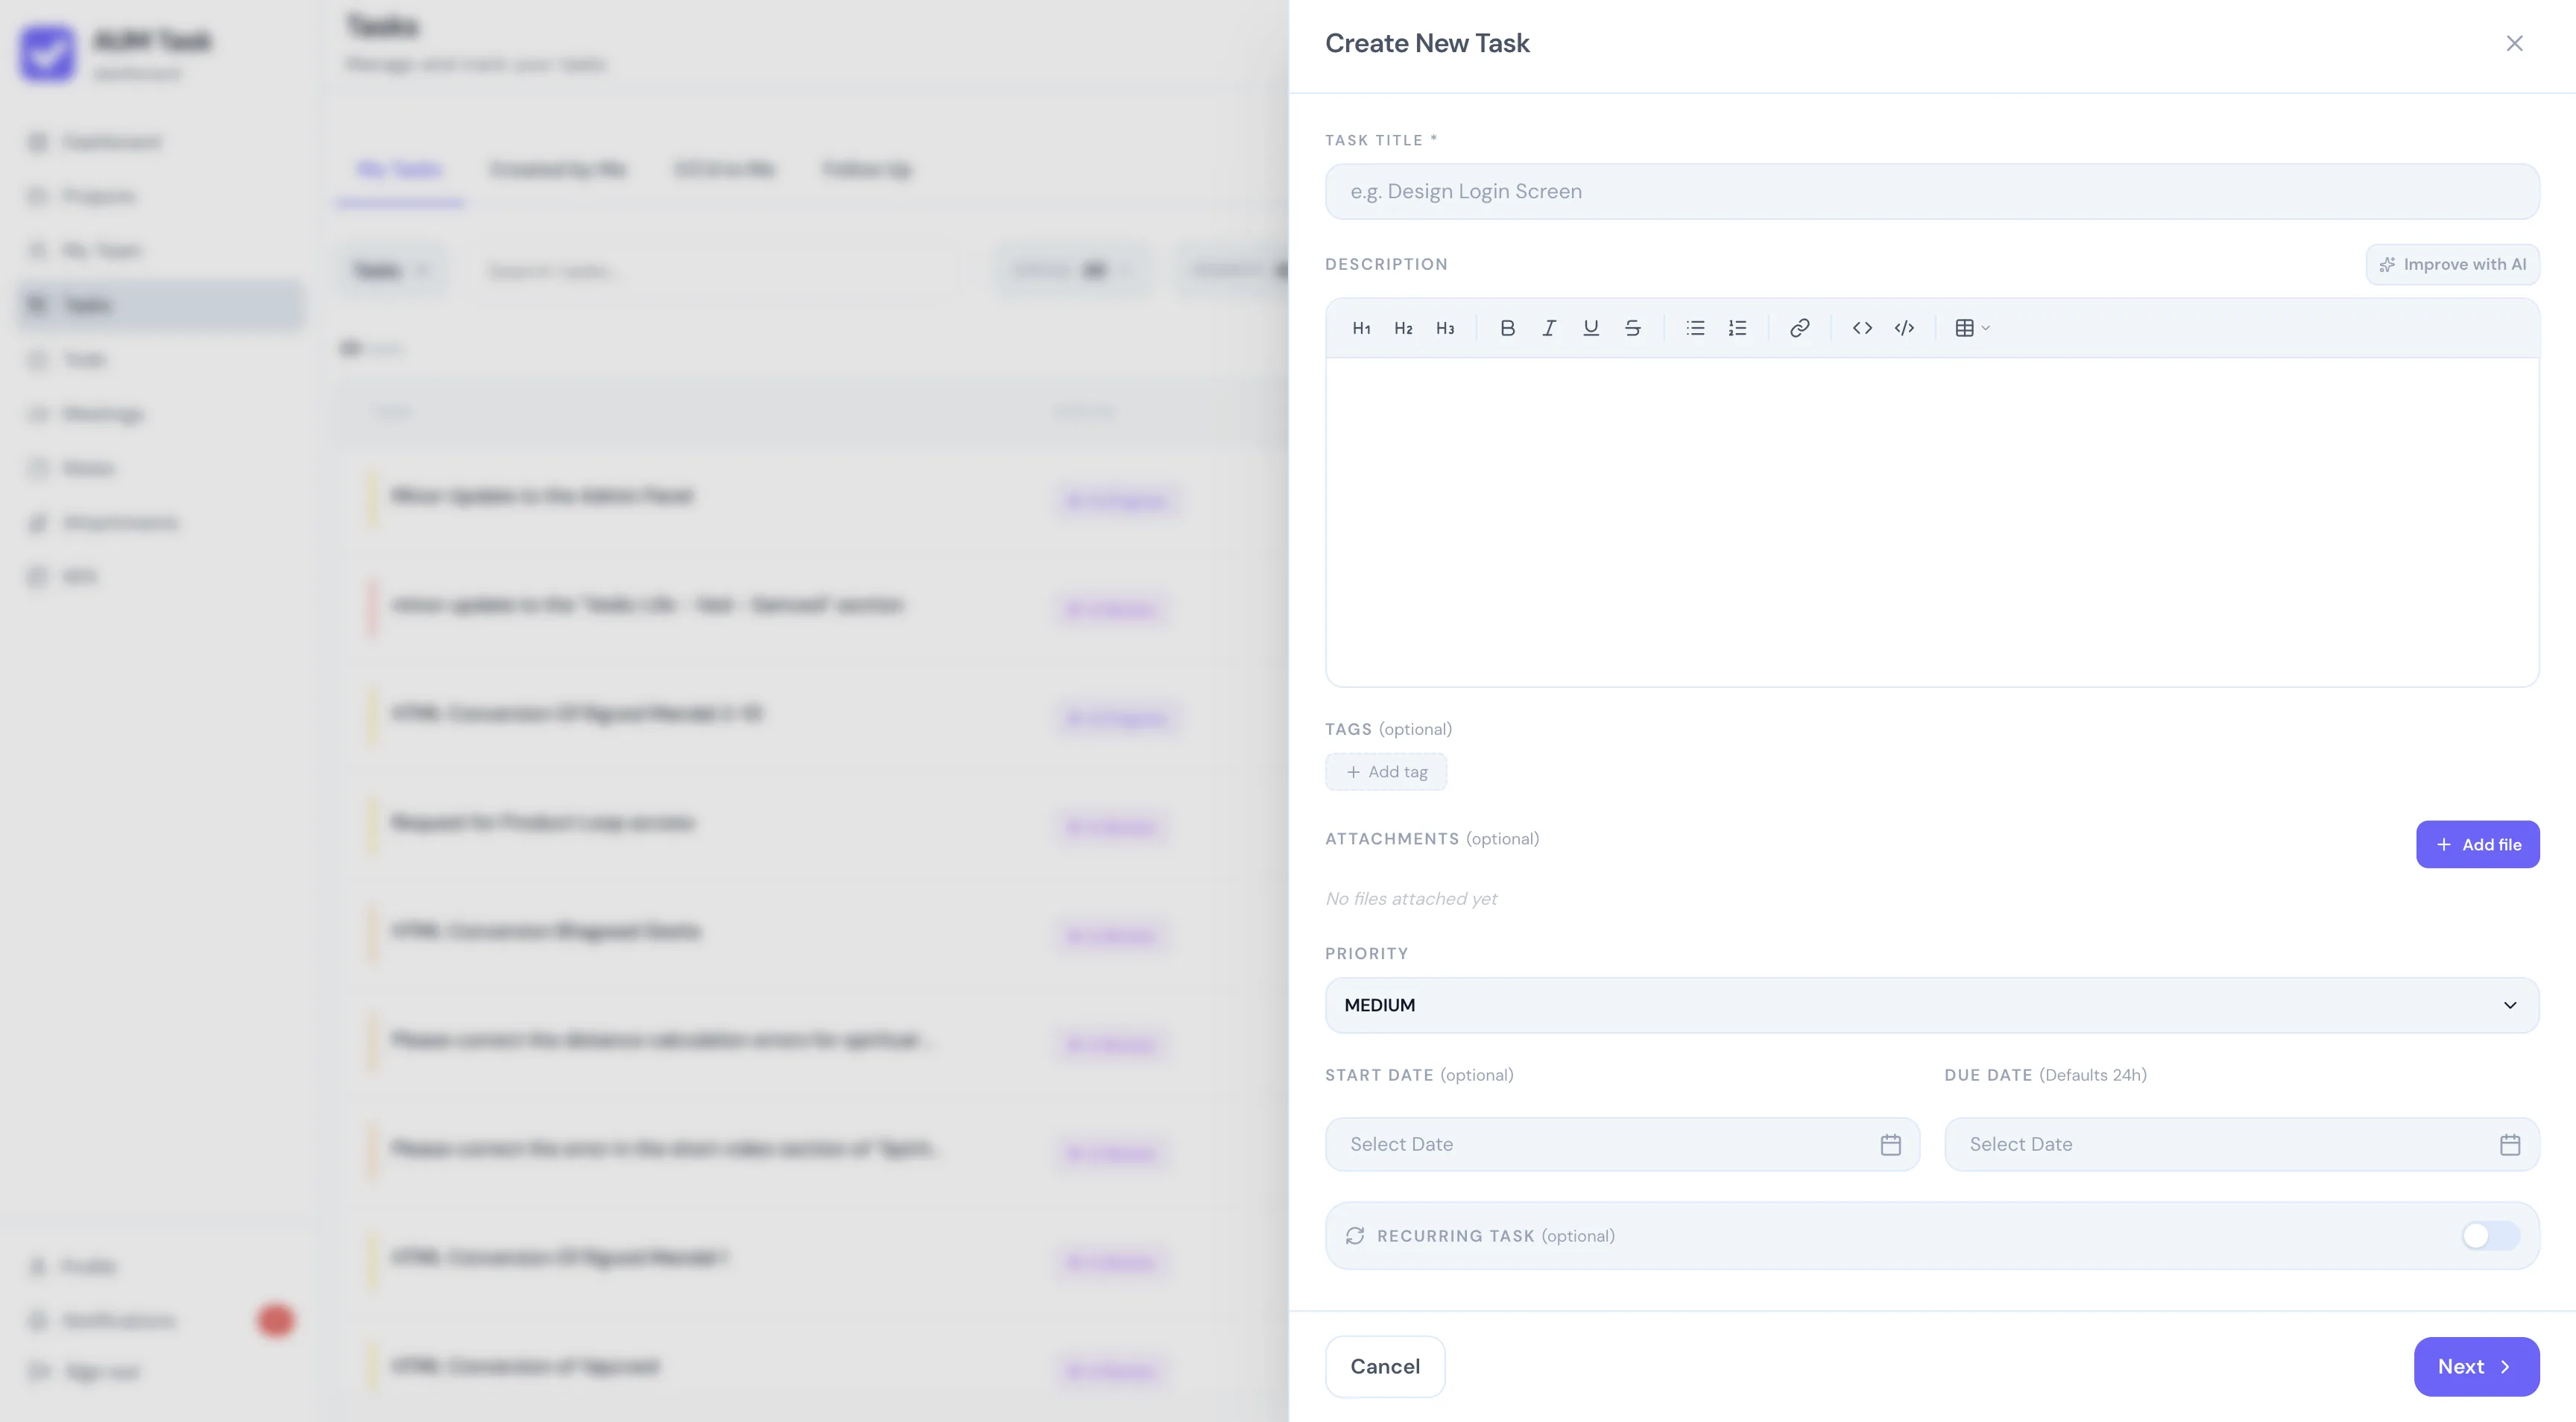Apply Heading 2 formatting in description toolbar
The height and width of the screenshot is (1422, 2576).
[x=1403, y=328]
